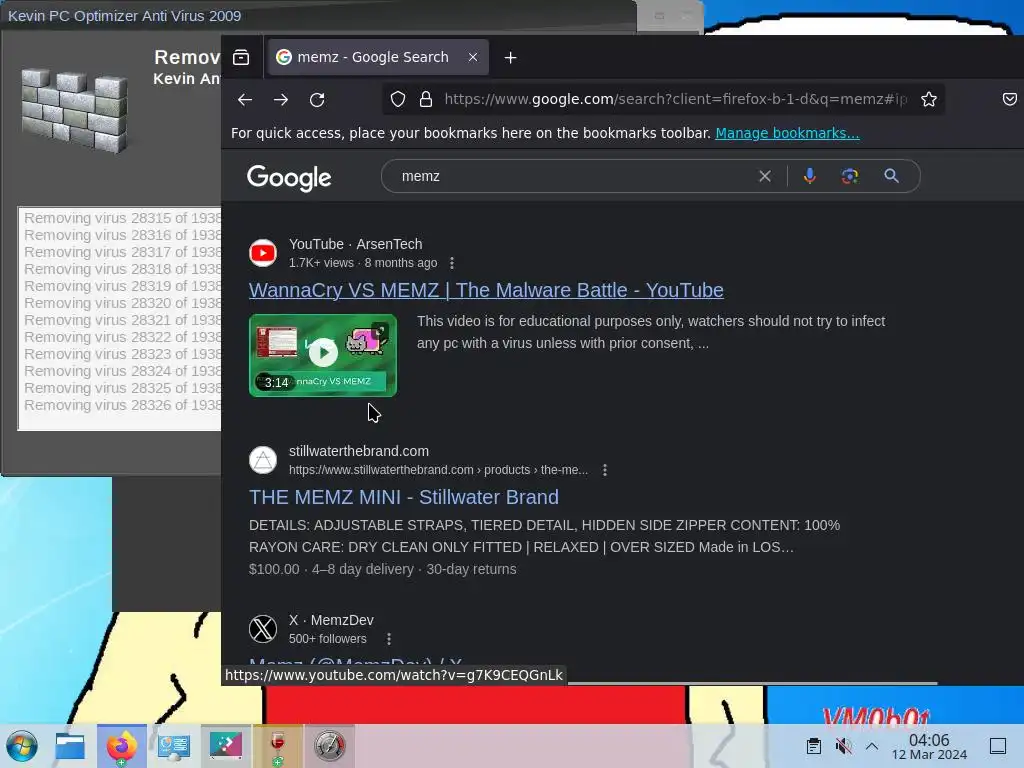Click the X logo of MemzDev result
Screen dimensions: 1024x768
pos(263,629)
